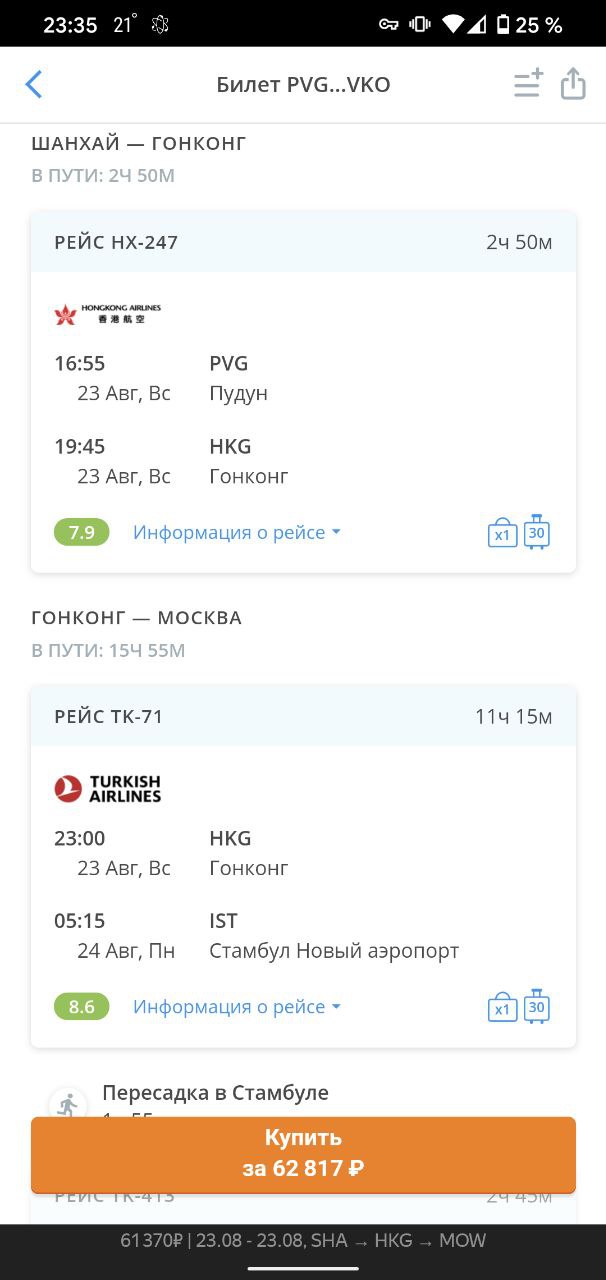Open the share ticket icon
Screen dimensions: 606x1280
tap(573, 84)
